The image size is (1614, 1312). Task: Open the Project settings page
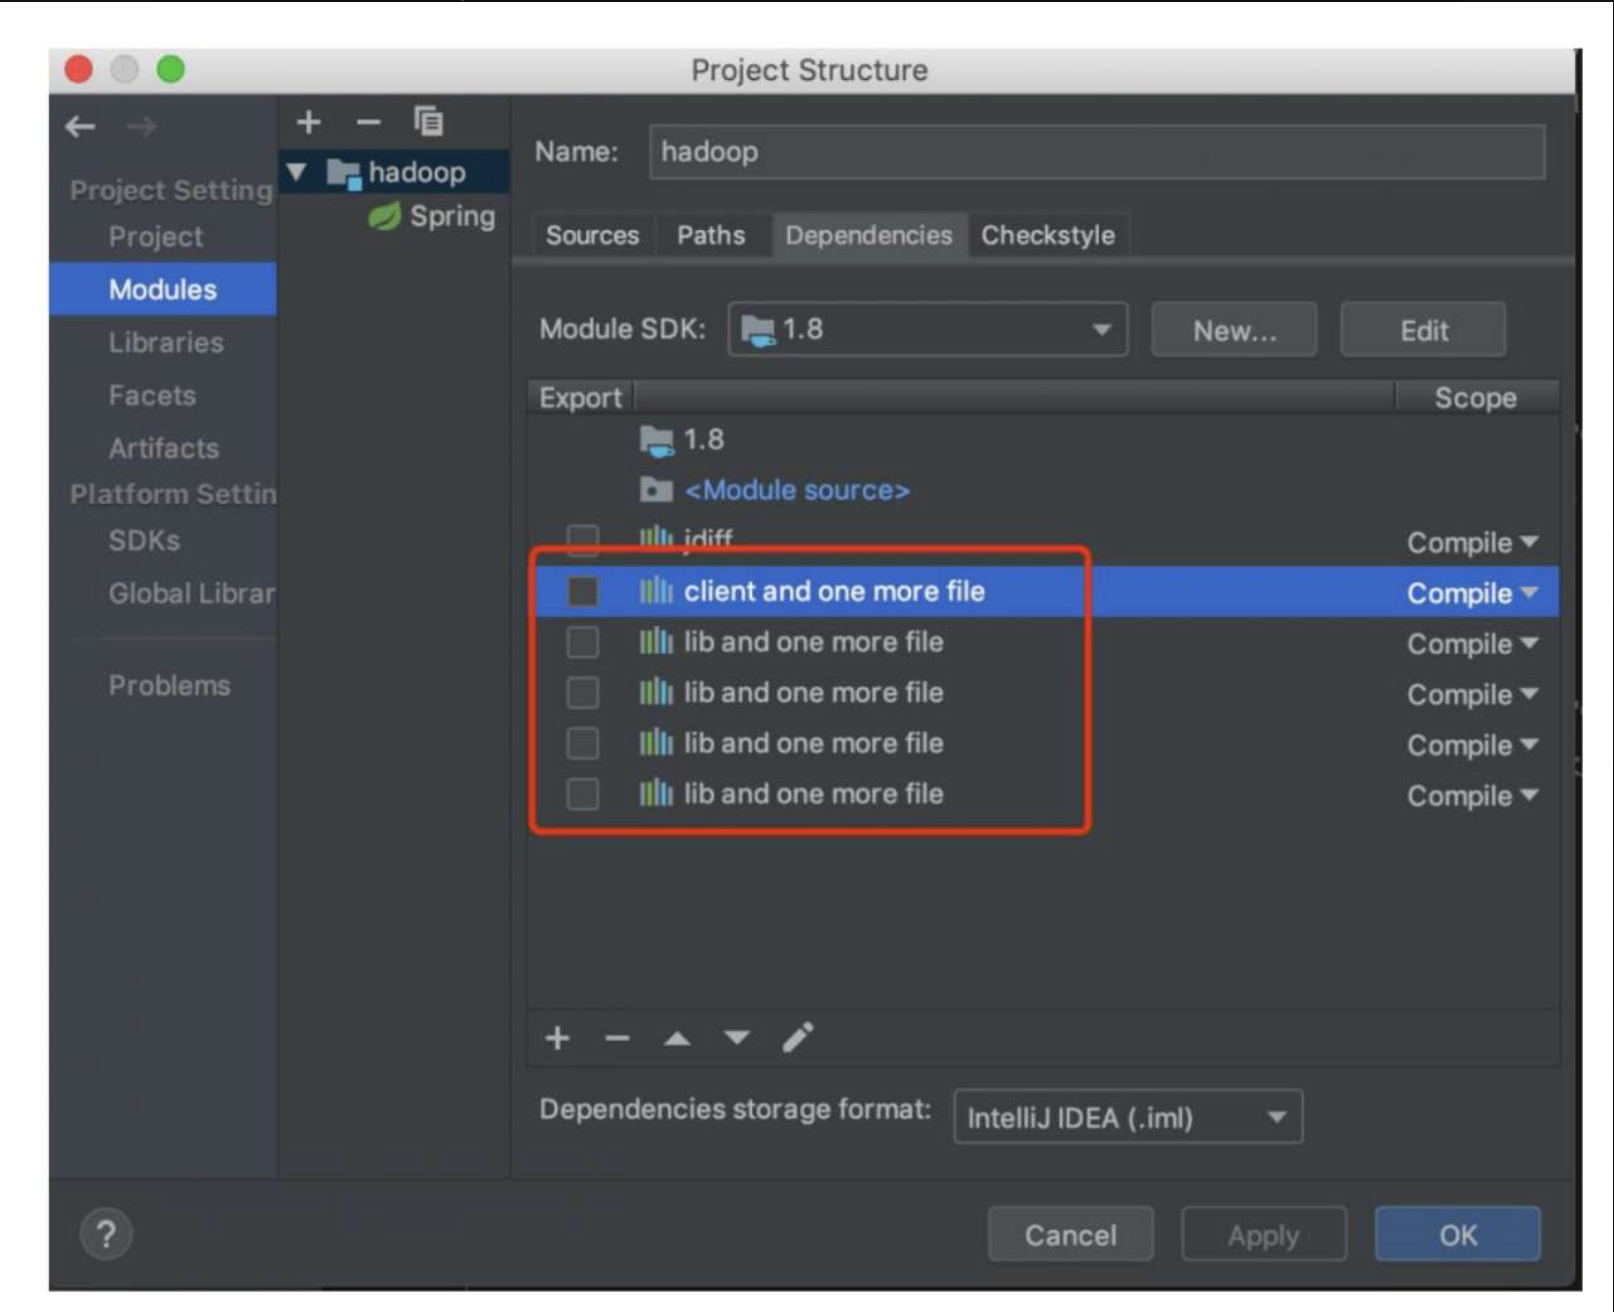156,237
